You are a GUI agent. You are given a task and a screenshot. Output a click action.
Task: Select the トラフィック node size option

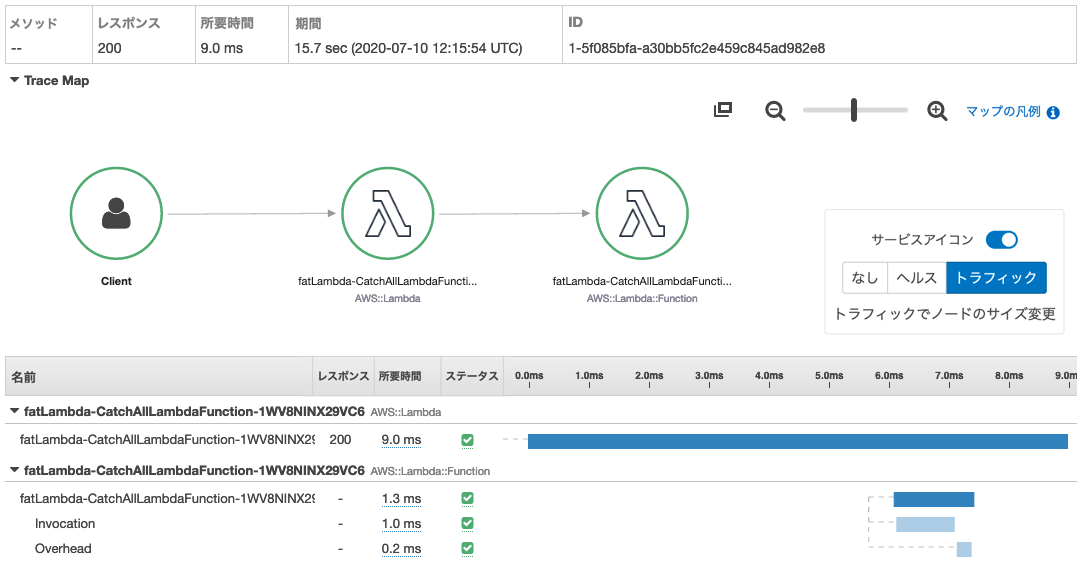click(x=996, y=278)
